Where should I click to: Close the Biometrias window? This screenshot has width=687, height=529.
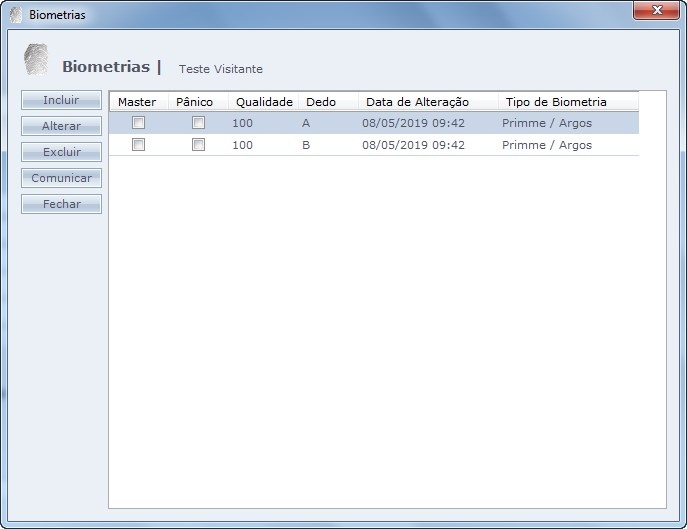pos(656,10)
